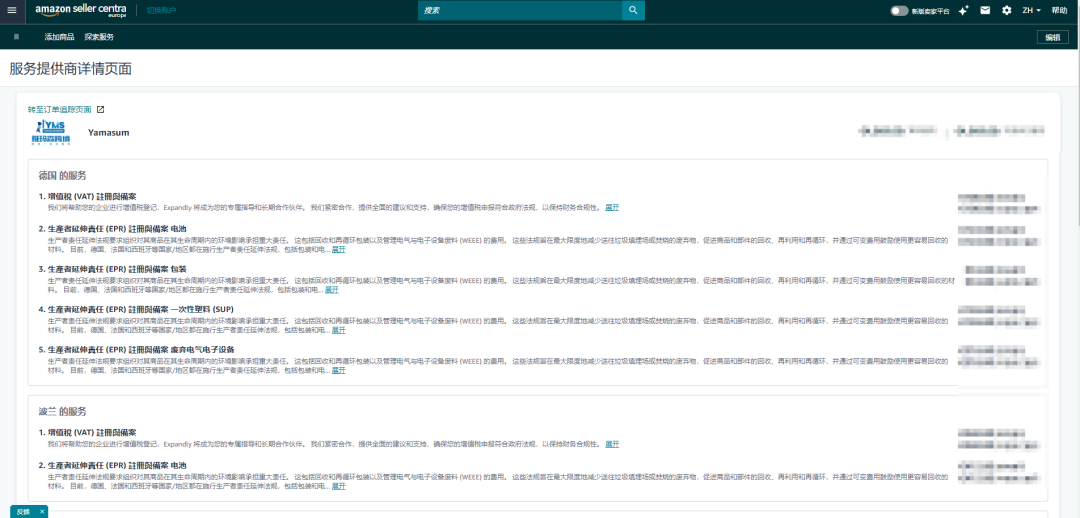Screen dimensions: 1080x518
Task: Click the bookmark flag icon in sub-navigation
Action: [x=16, y=37]
